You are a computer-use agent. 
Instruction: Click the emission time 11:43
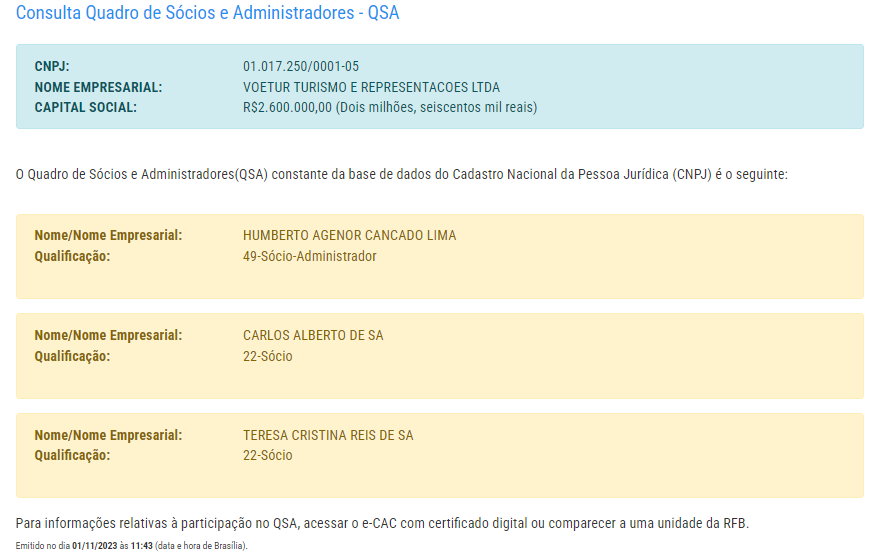tap(141, 546)
